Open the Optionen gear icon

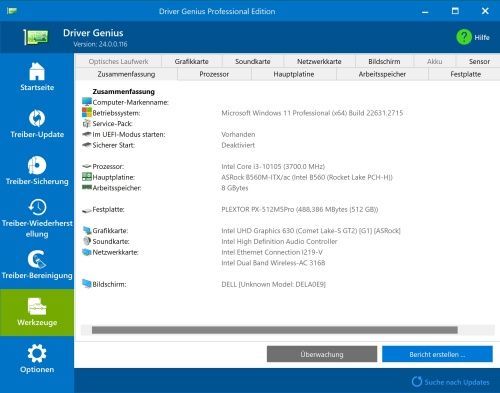[37, 353]
